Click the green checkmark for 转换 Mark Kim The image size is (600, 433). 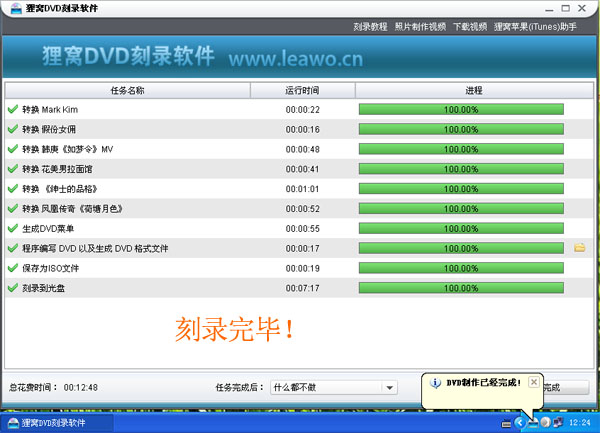click(13, 109)
